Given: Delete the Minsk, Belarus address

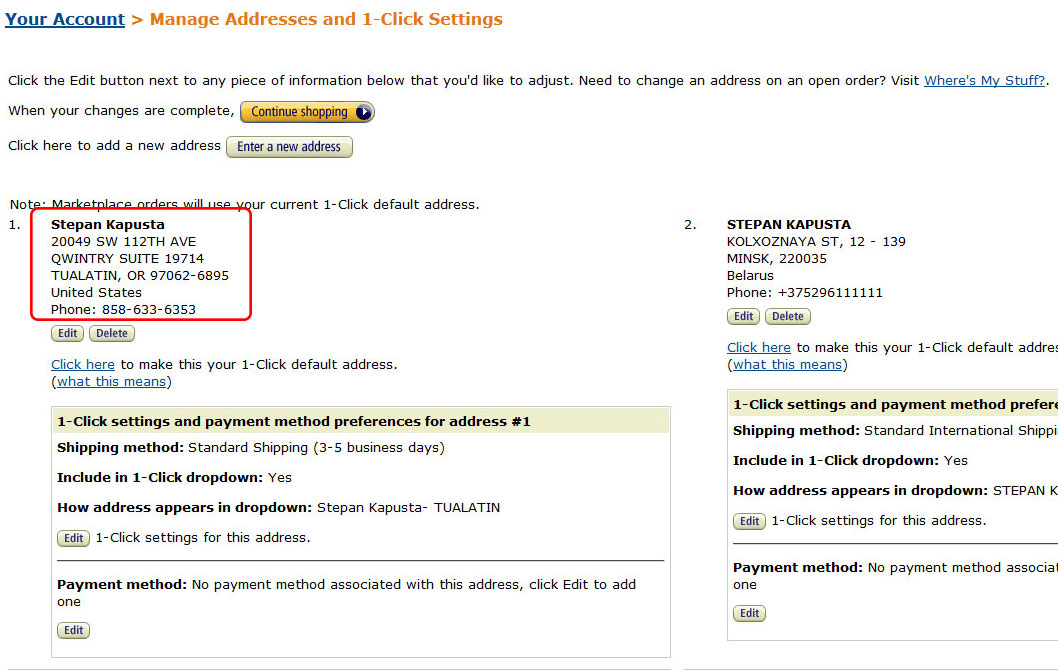Looking at the screenshot, I should pos(788,317).
